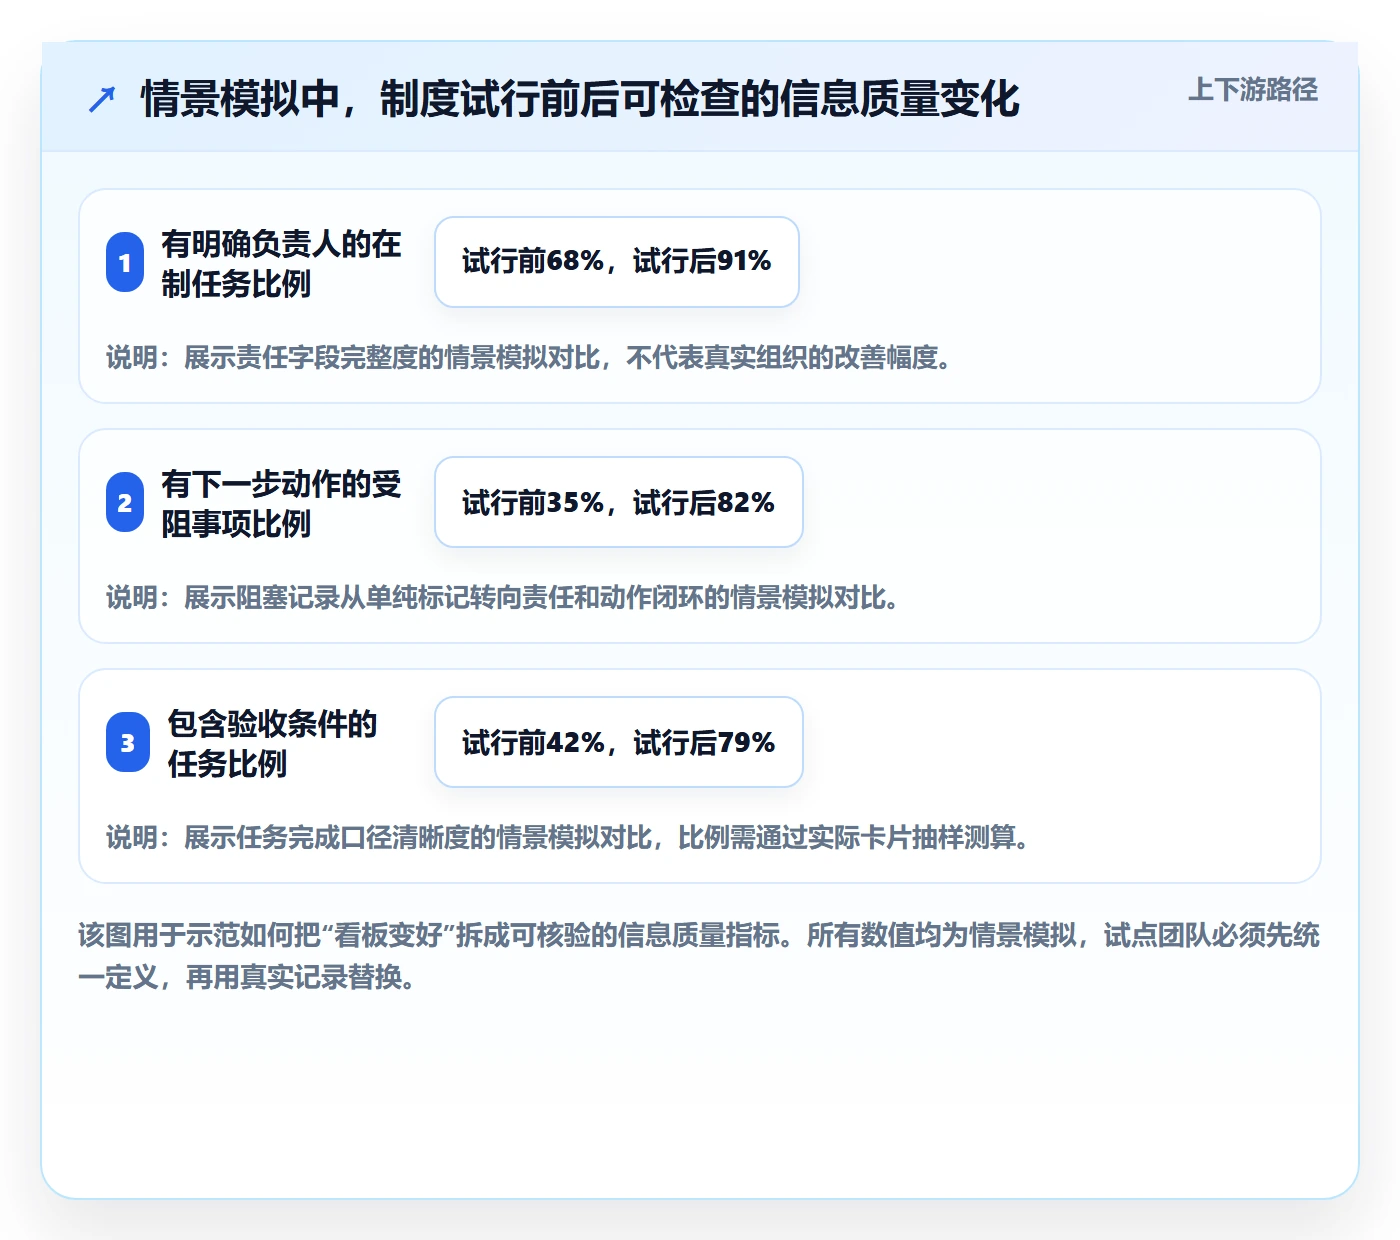Select the 包含验收条件的任务比例 heading
The height and width of the screenshot is (1240, 1400).
[x=272, y=743]
